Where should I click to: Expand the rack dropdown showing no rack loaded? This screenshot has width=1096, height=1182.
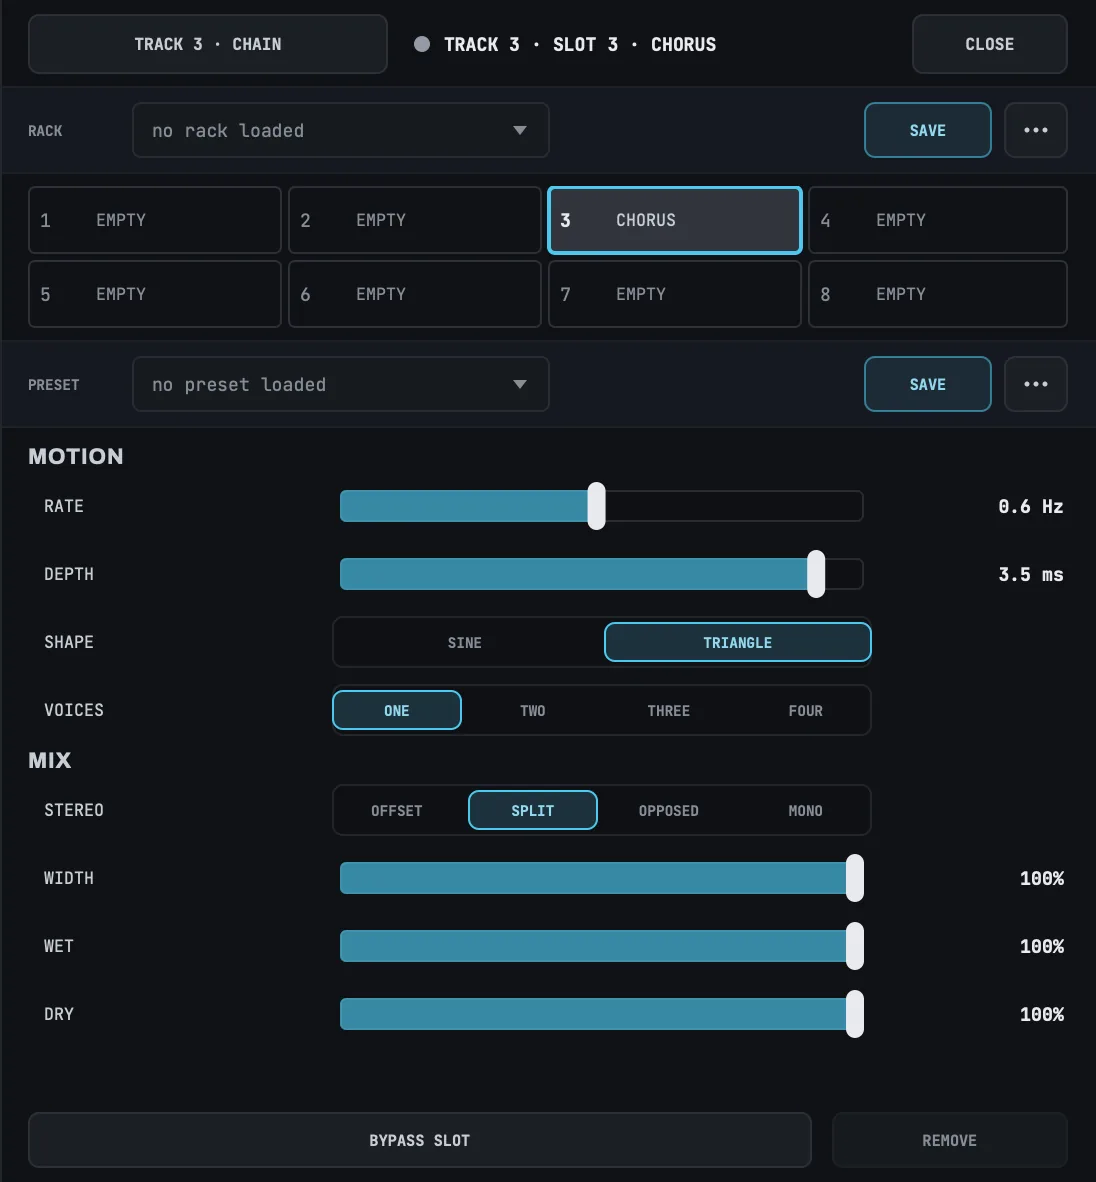tap(341, 130)
